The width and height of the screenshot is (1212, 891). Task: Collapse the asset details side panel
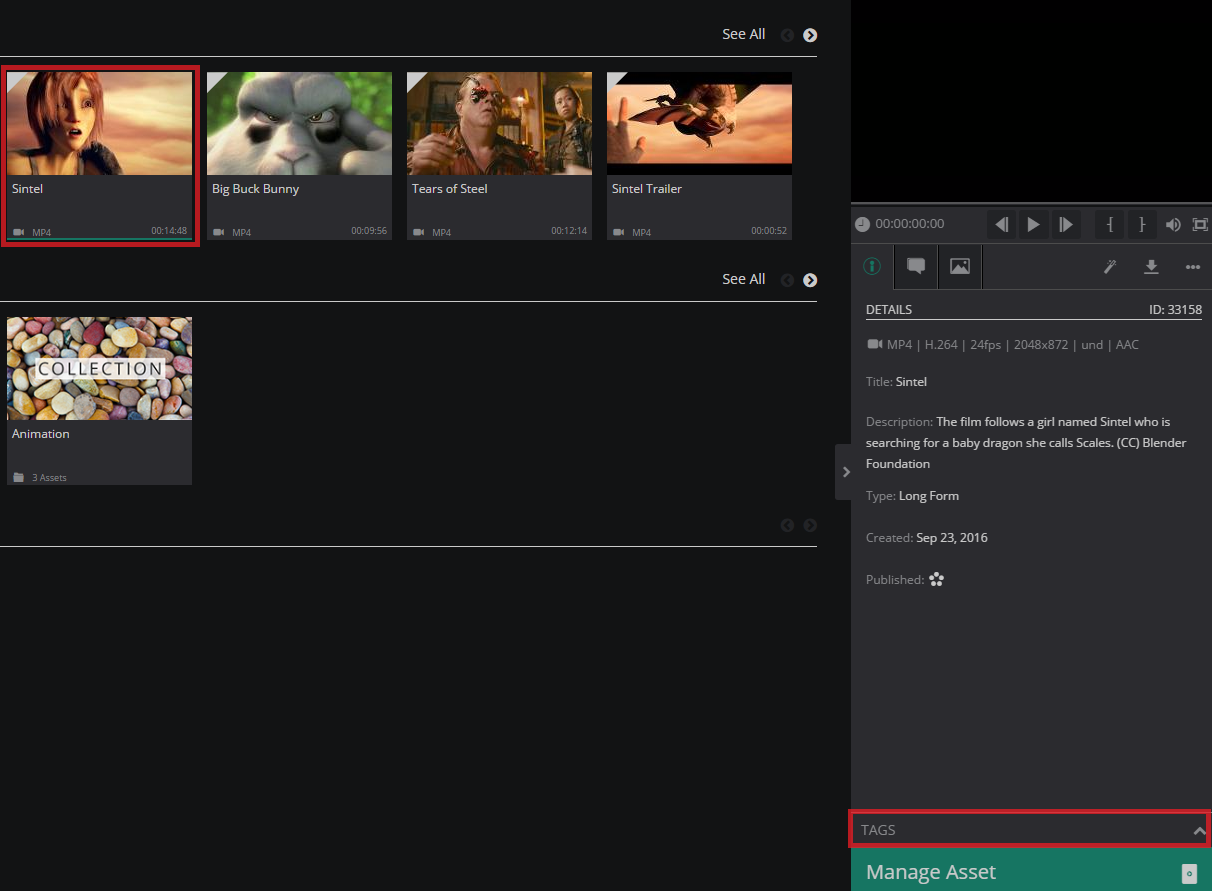coord(845,472)
